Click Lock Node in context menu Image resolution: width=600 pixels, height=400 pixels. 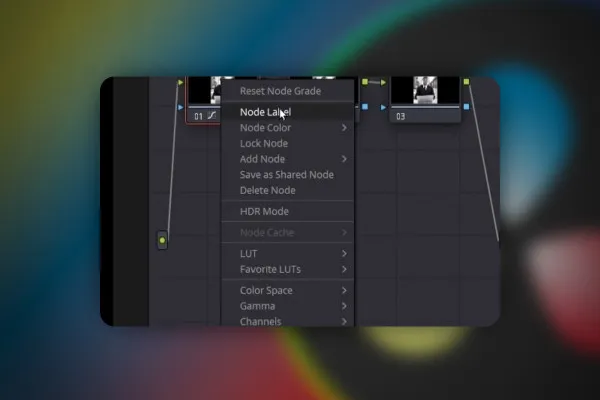tap(288, 144)
